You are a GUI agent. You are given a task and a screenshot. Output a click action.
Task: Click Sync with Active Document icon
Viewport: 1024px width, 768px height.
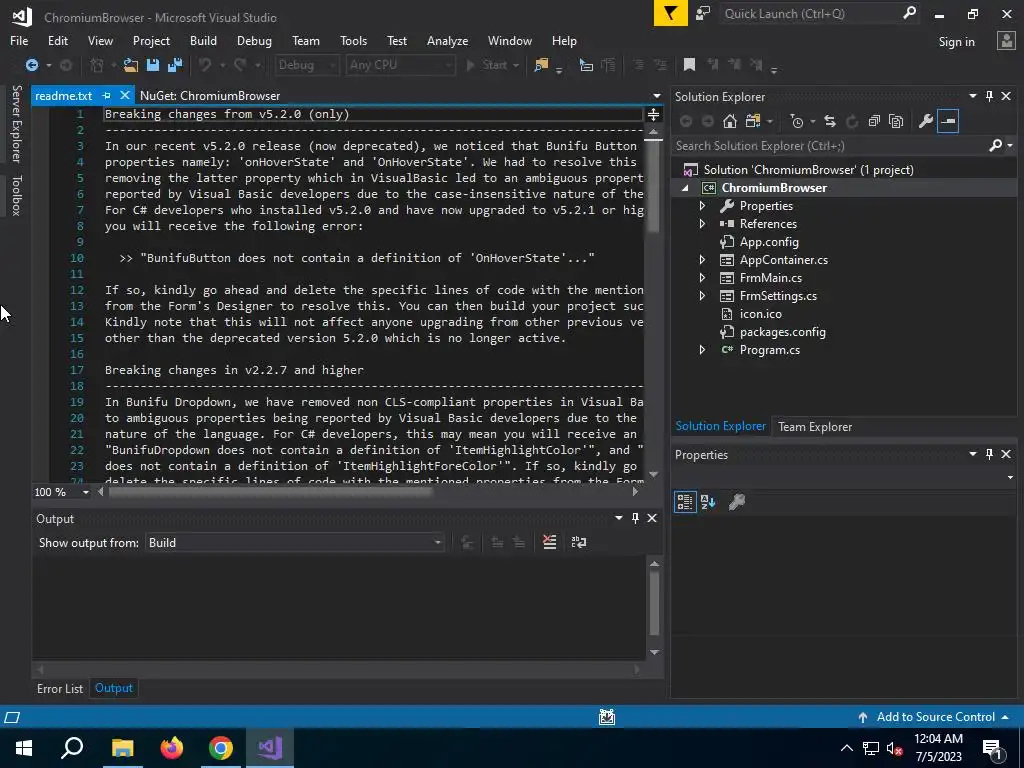point(829,121)
